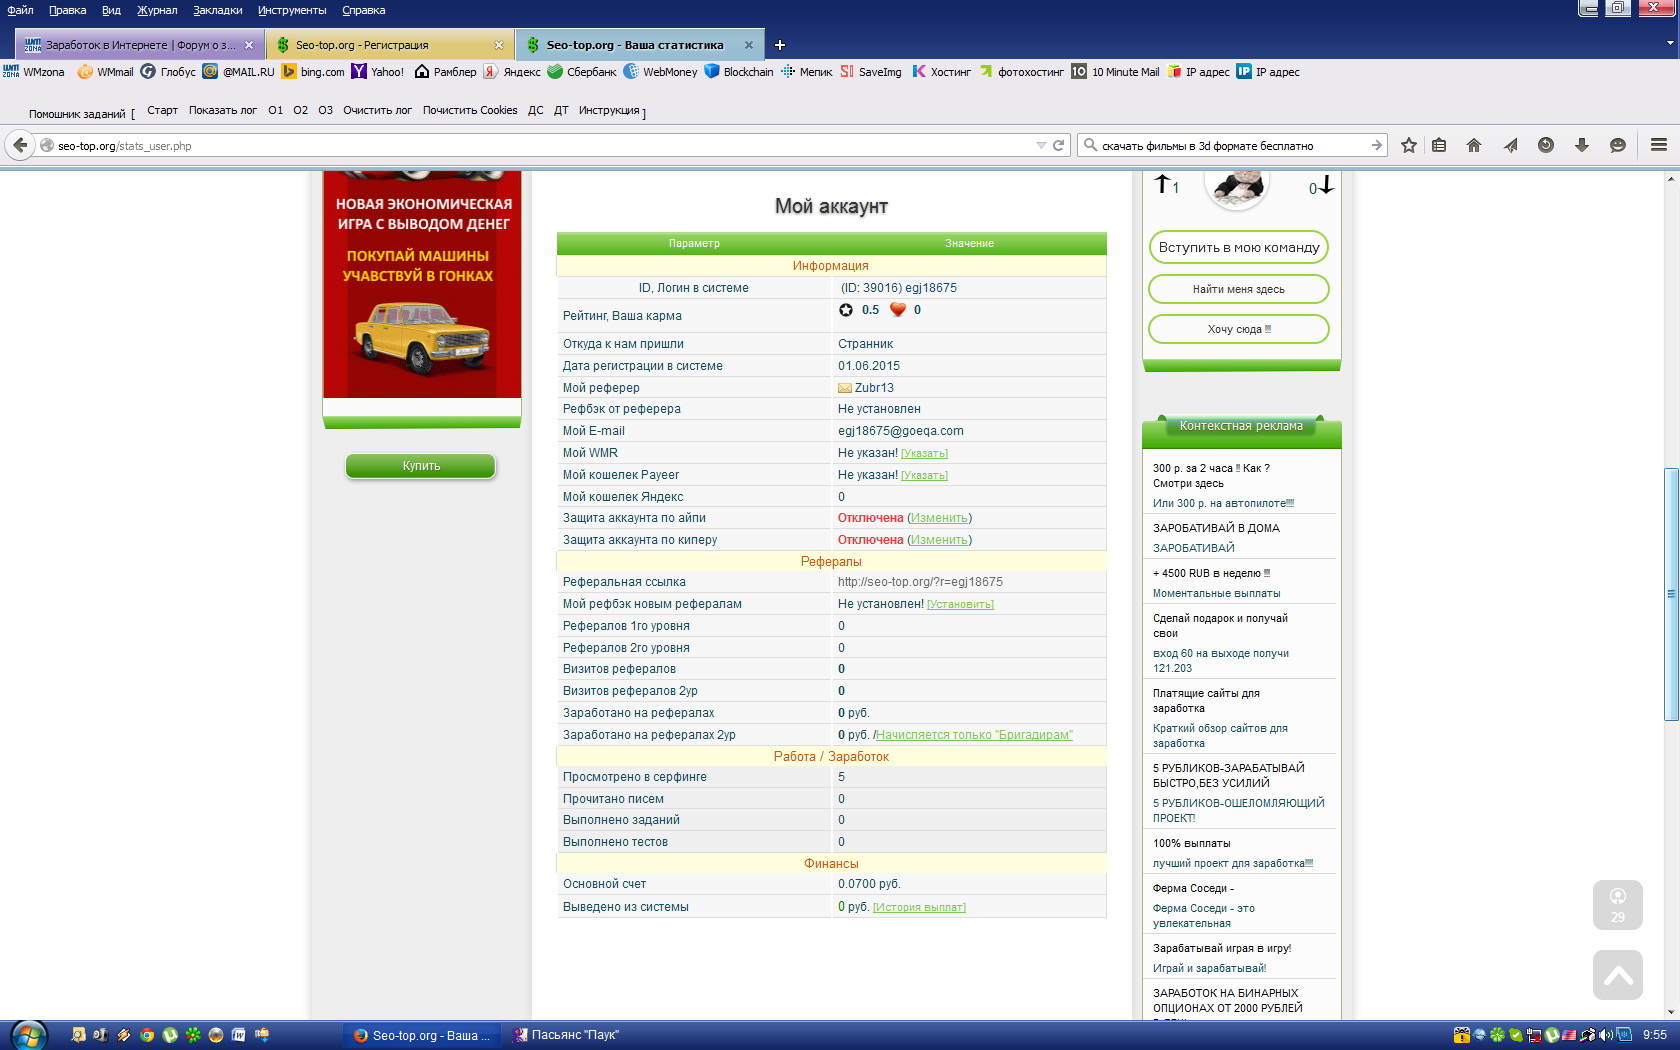Click Старт in the task helper toolbar

pyautogui.click(x=162, y=110)
